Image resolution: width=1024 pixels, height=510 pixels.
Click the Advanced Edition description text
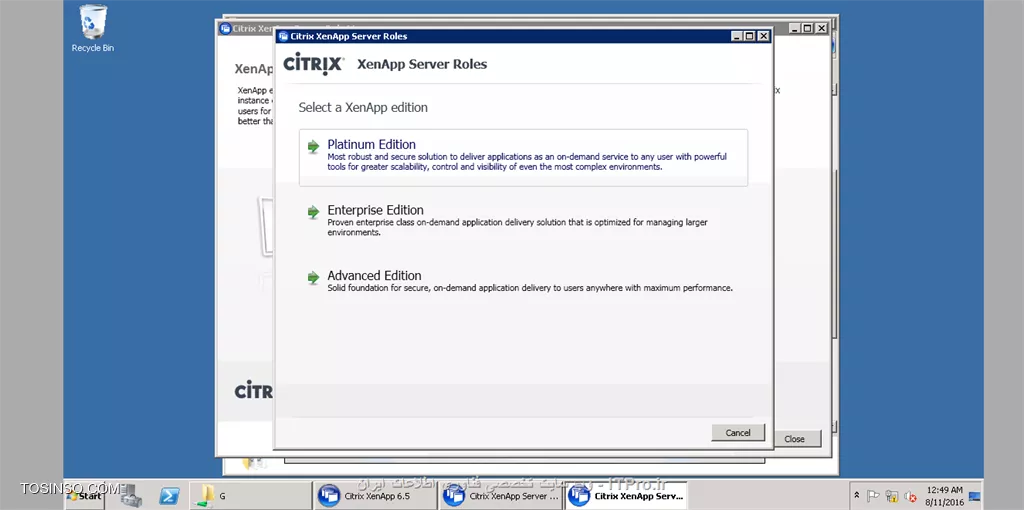[530, 288]
